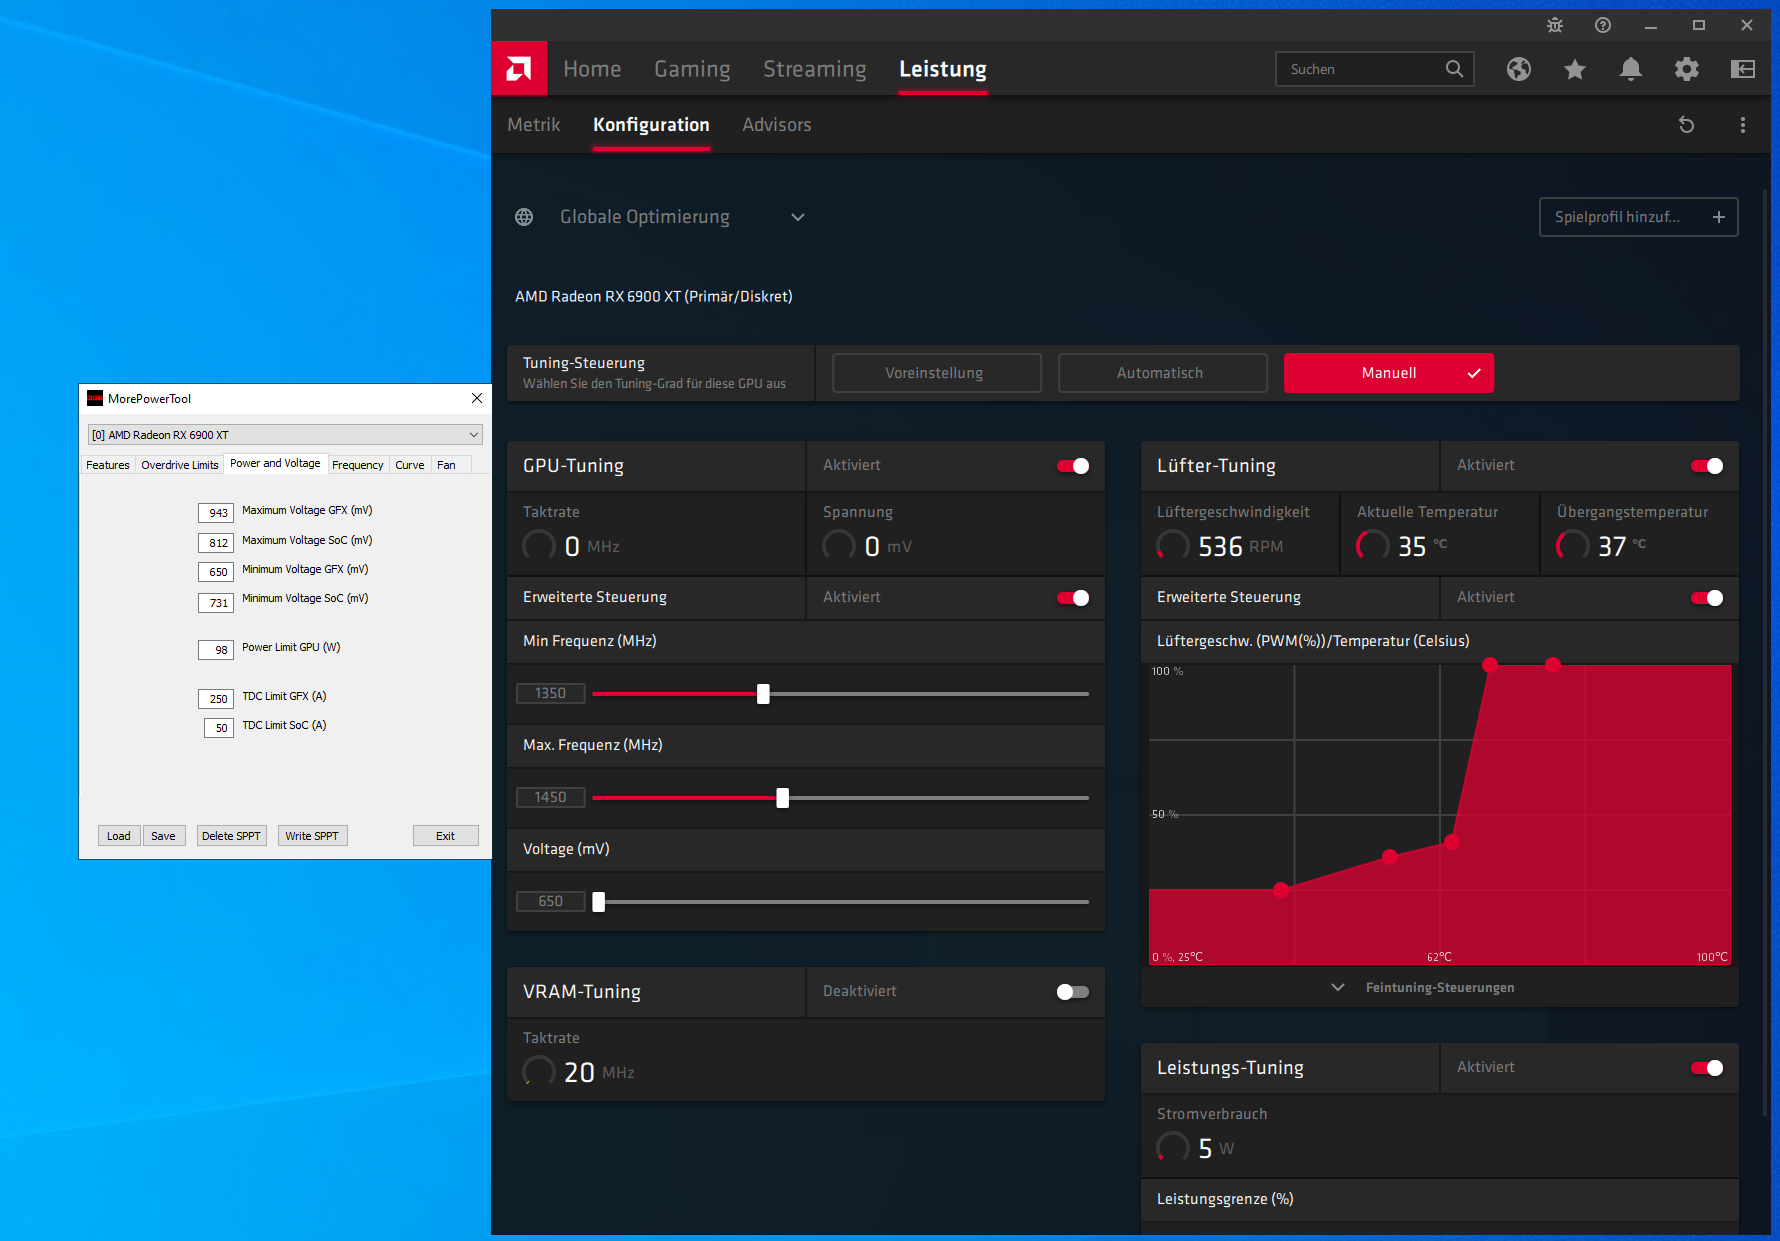Switch to the Gaming tab
The image size is (1780, 1241).
pyautogui.click(x=692, y=69)
